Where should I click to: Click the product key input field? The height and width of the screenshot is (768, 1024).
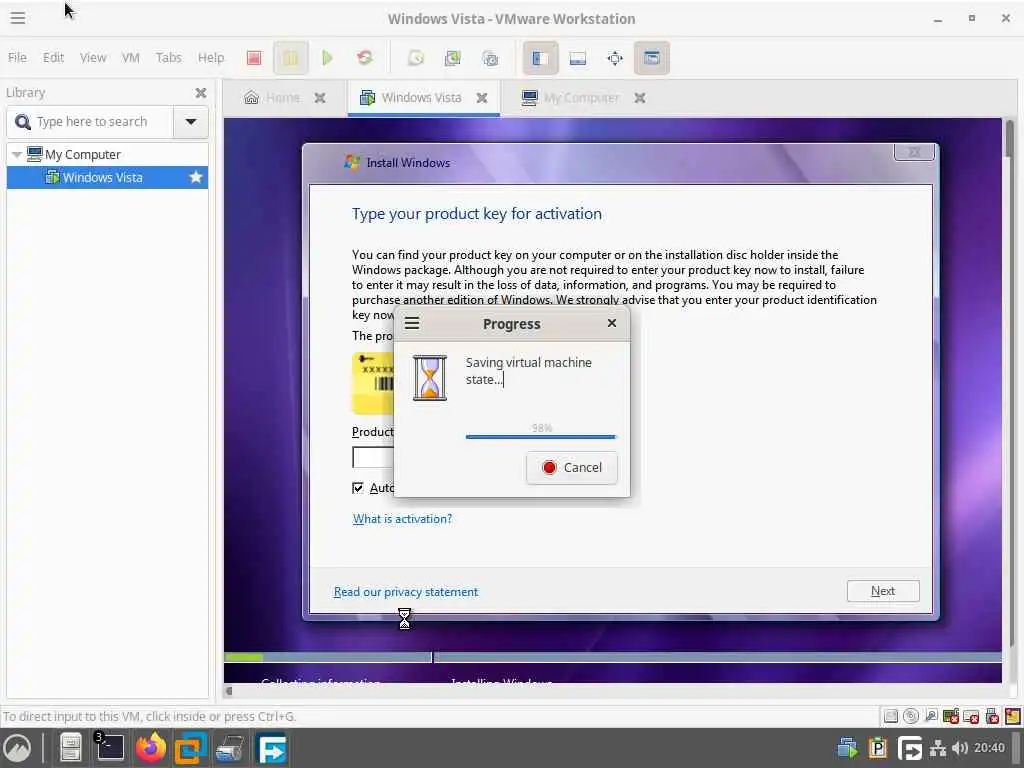[x=373, y=457]
